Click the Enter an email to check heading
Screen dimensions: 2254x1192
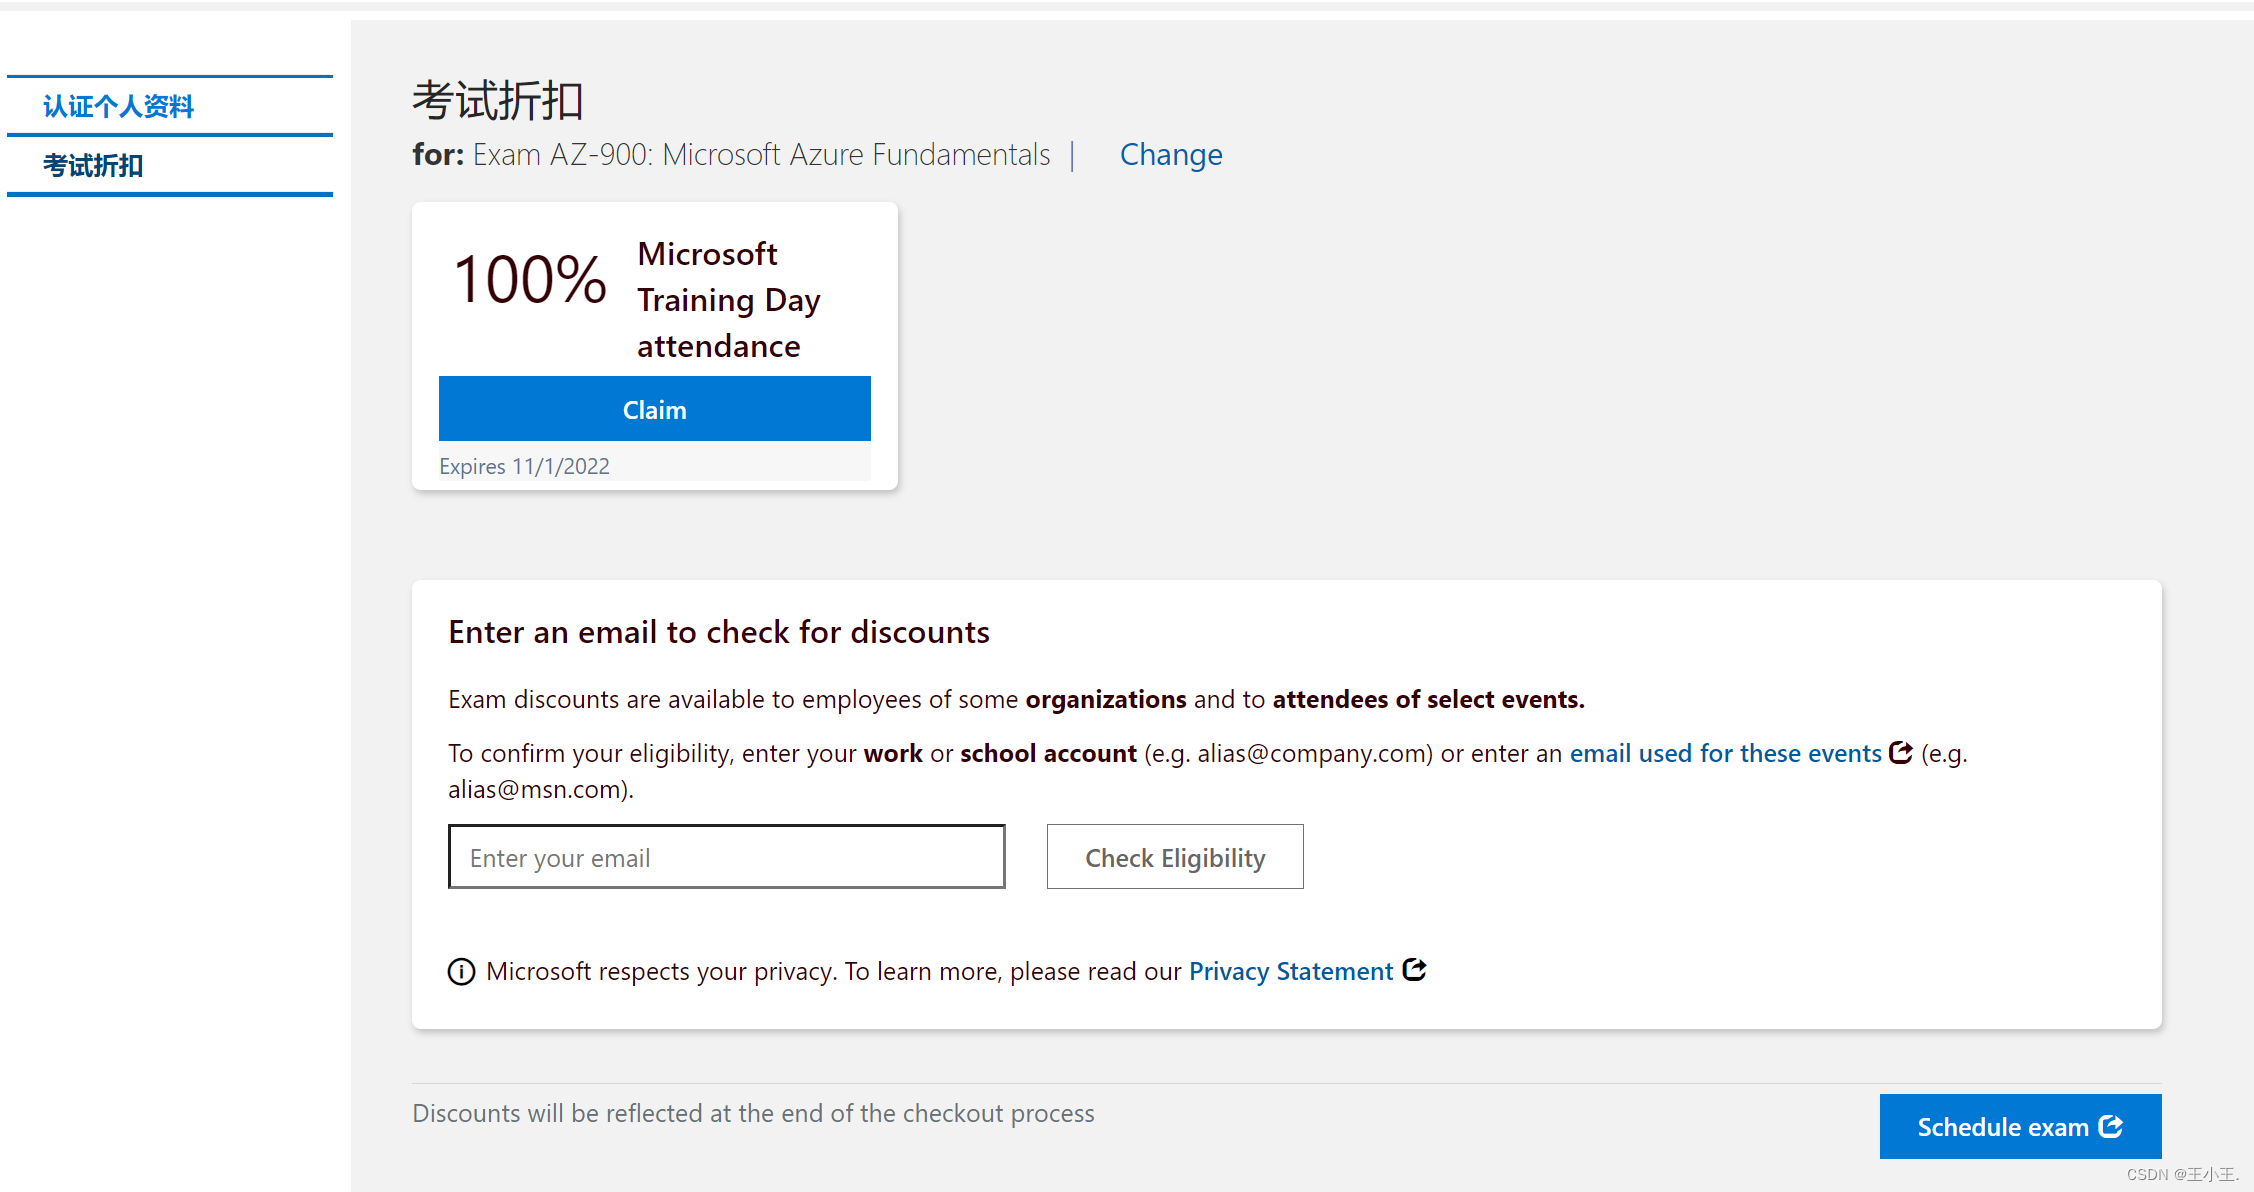coord(718,632)
